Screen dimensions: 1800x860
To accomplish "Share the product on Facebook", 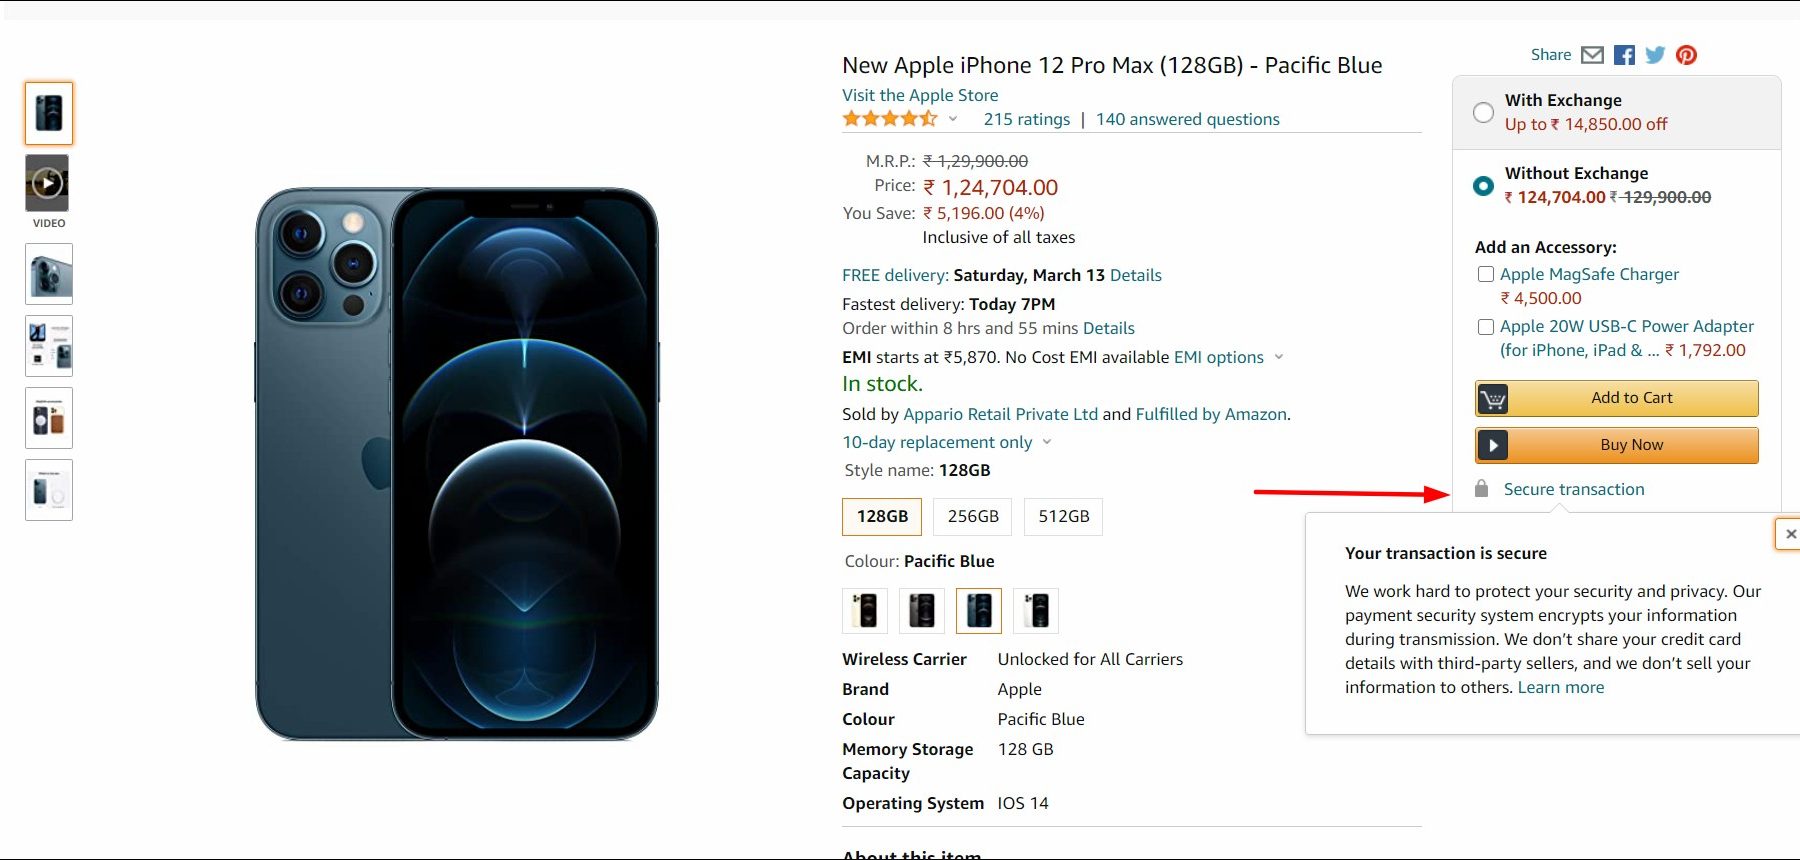I will point(1625,55).
